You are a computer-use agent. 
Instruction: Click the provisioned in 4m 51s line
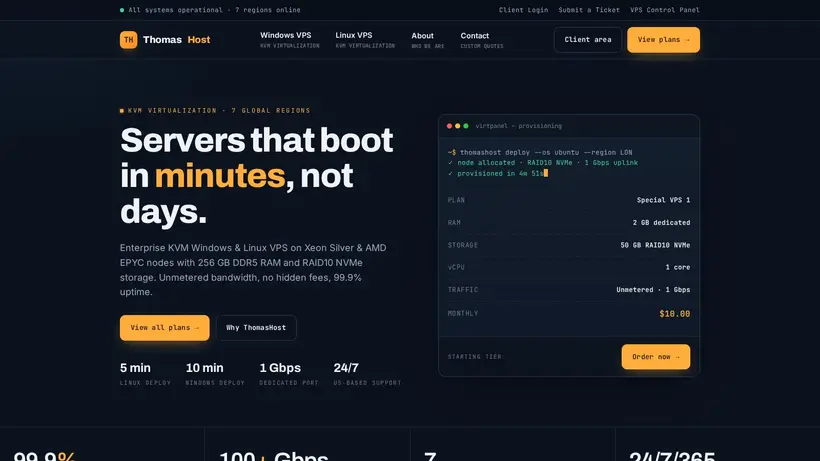498,174
